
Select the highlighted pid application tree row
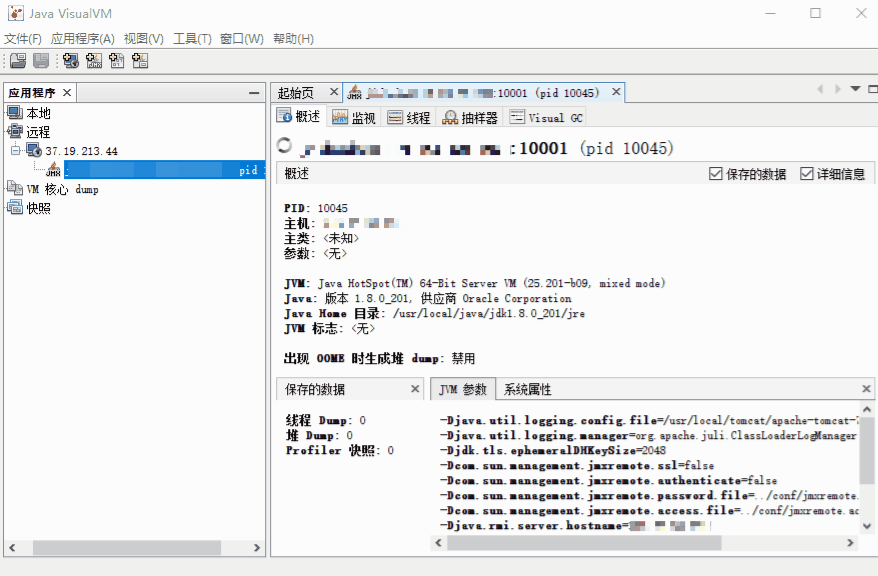coord(165,170)
